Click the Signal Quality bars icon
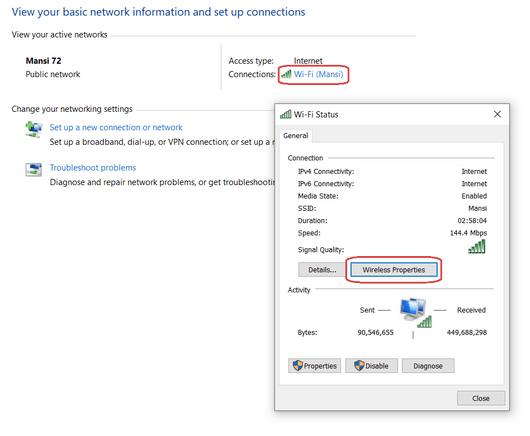This screenshot has height=436, width=530. pos(477,246)
